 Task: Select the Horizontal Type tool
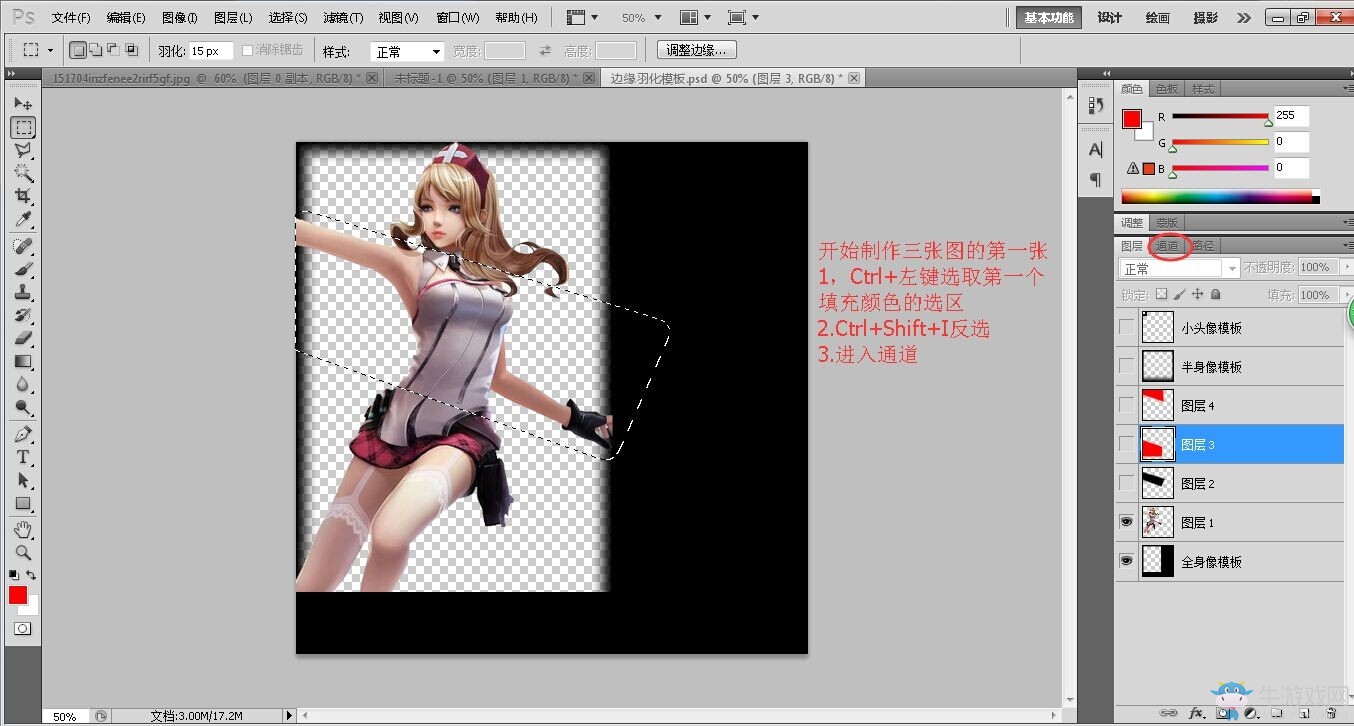pos(23,457)
